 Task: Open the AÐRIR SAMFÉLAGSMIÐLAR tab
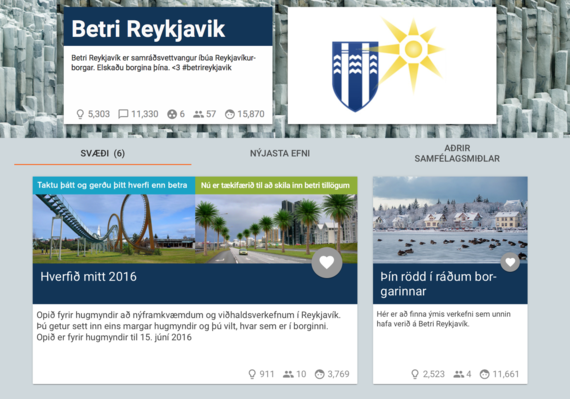(457, 153)
